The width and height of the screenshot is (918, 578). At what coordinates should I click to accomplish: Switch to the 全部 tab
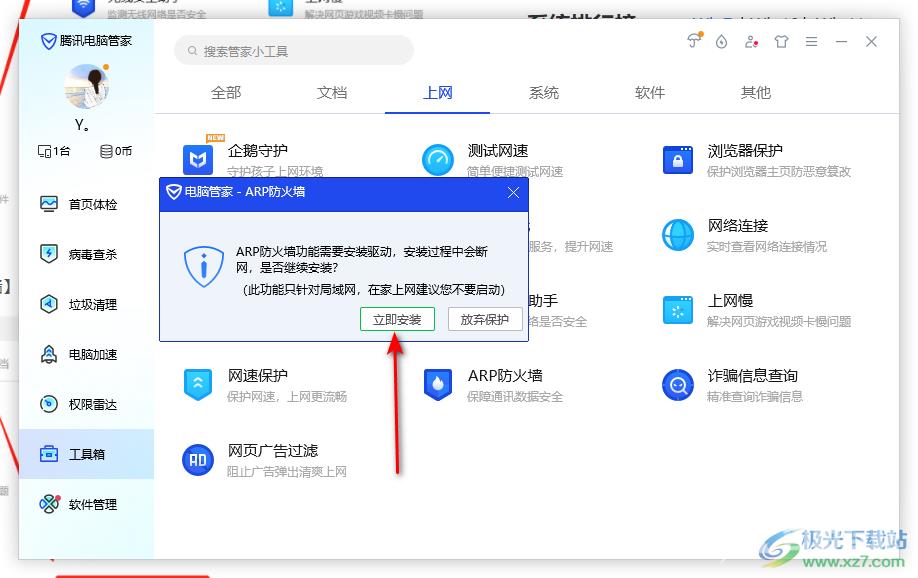226,93
